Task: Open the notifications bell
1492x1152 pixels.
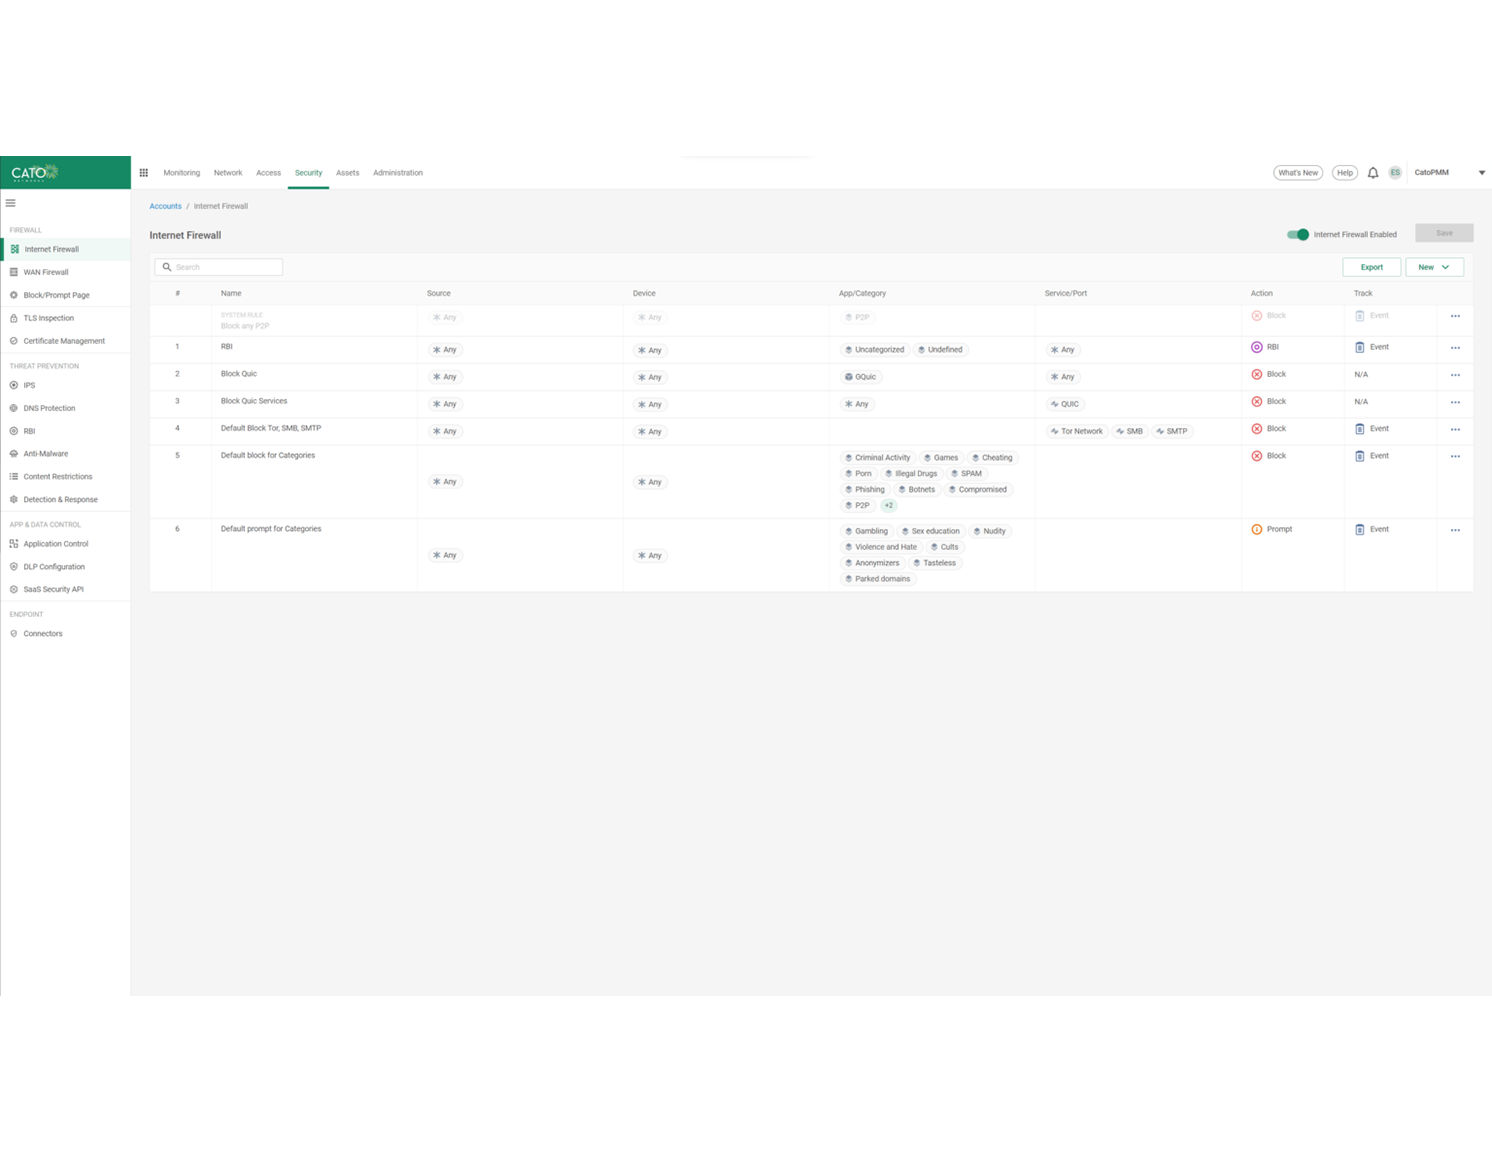Action: [1372, 173]
